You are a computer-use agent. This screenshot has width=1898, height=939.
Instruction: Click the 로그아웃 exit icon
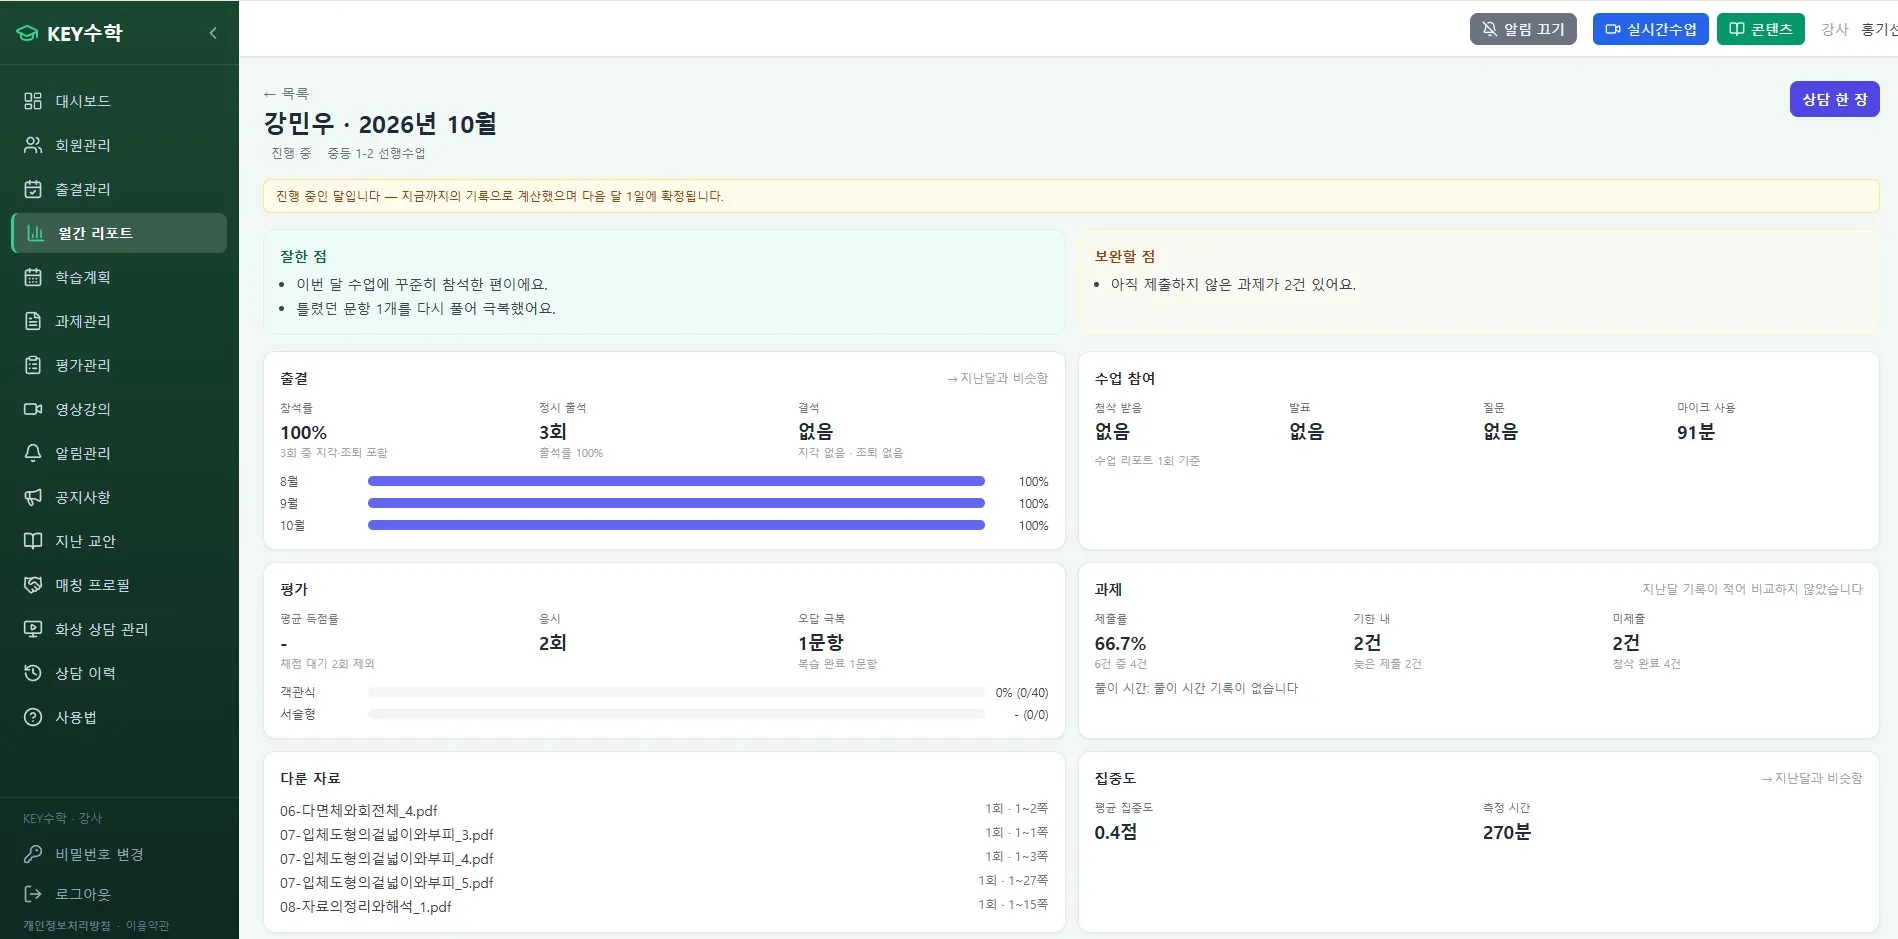pyautogui.click(x=33, y=894)
